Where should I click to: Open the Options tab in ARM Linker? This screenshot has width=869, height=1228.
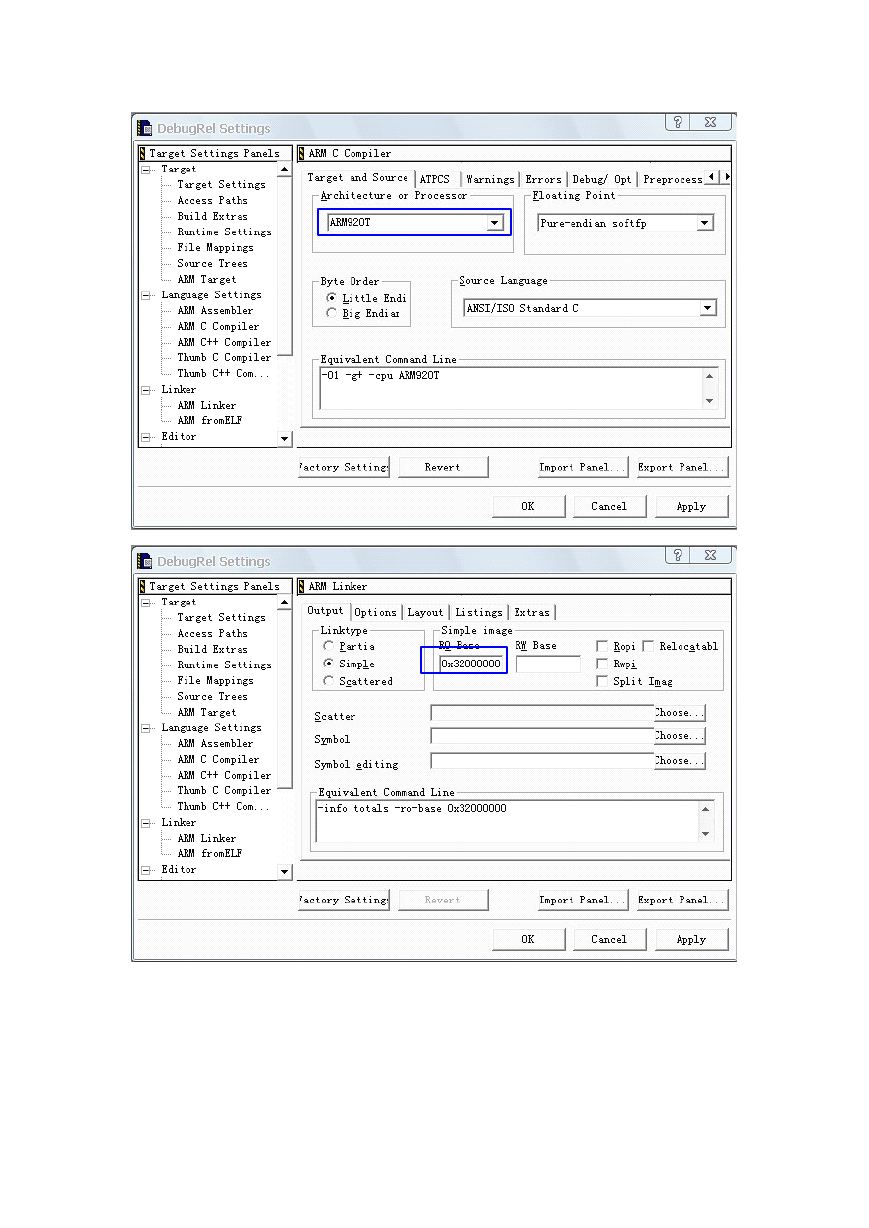[x=376, y=612]
